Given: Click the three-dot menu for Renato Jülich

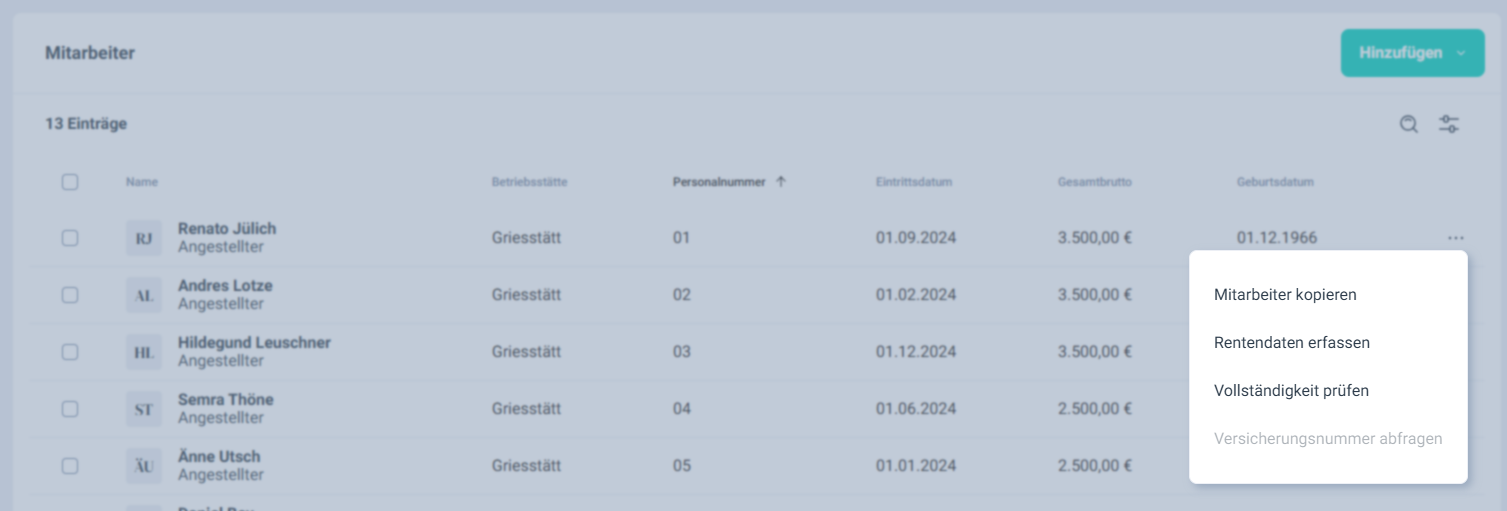Looking at the screenshot, I should (1455, 238).
